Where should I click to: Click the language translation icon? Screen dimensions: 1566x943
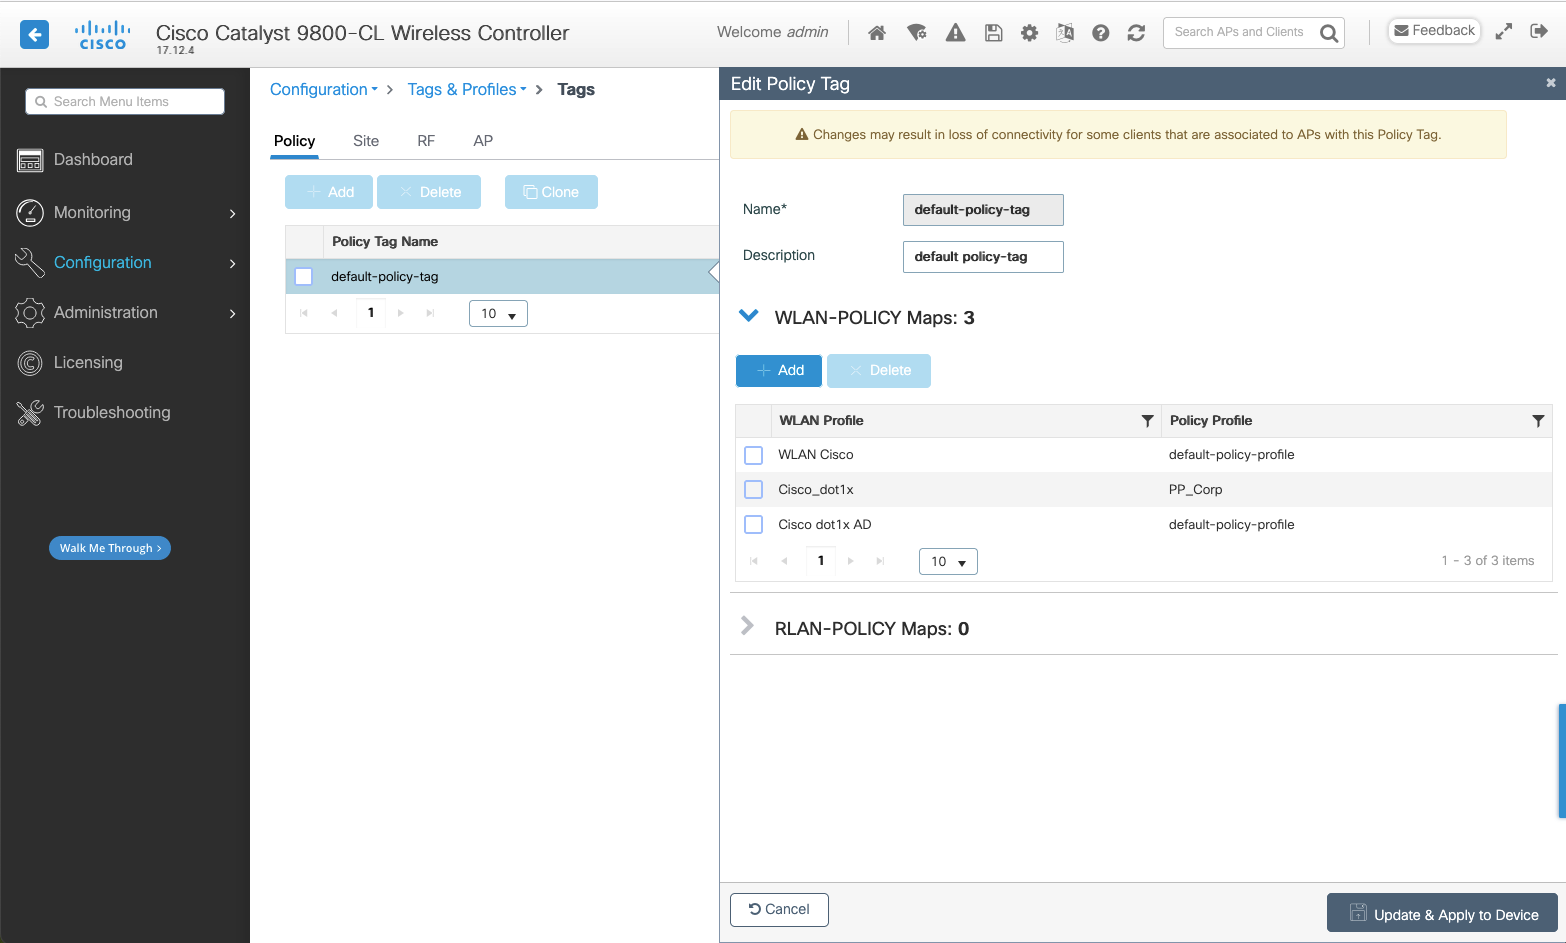(1065, 33)
